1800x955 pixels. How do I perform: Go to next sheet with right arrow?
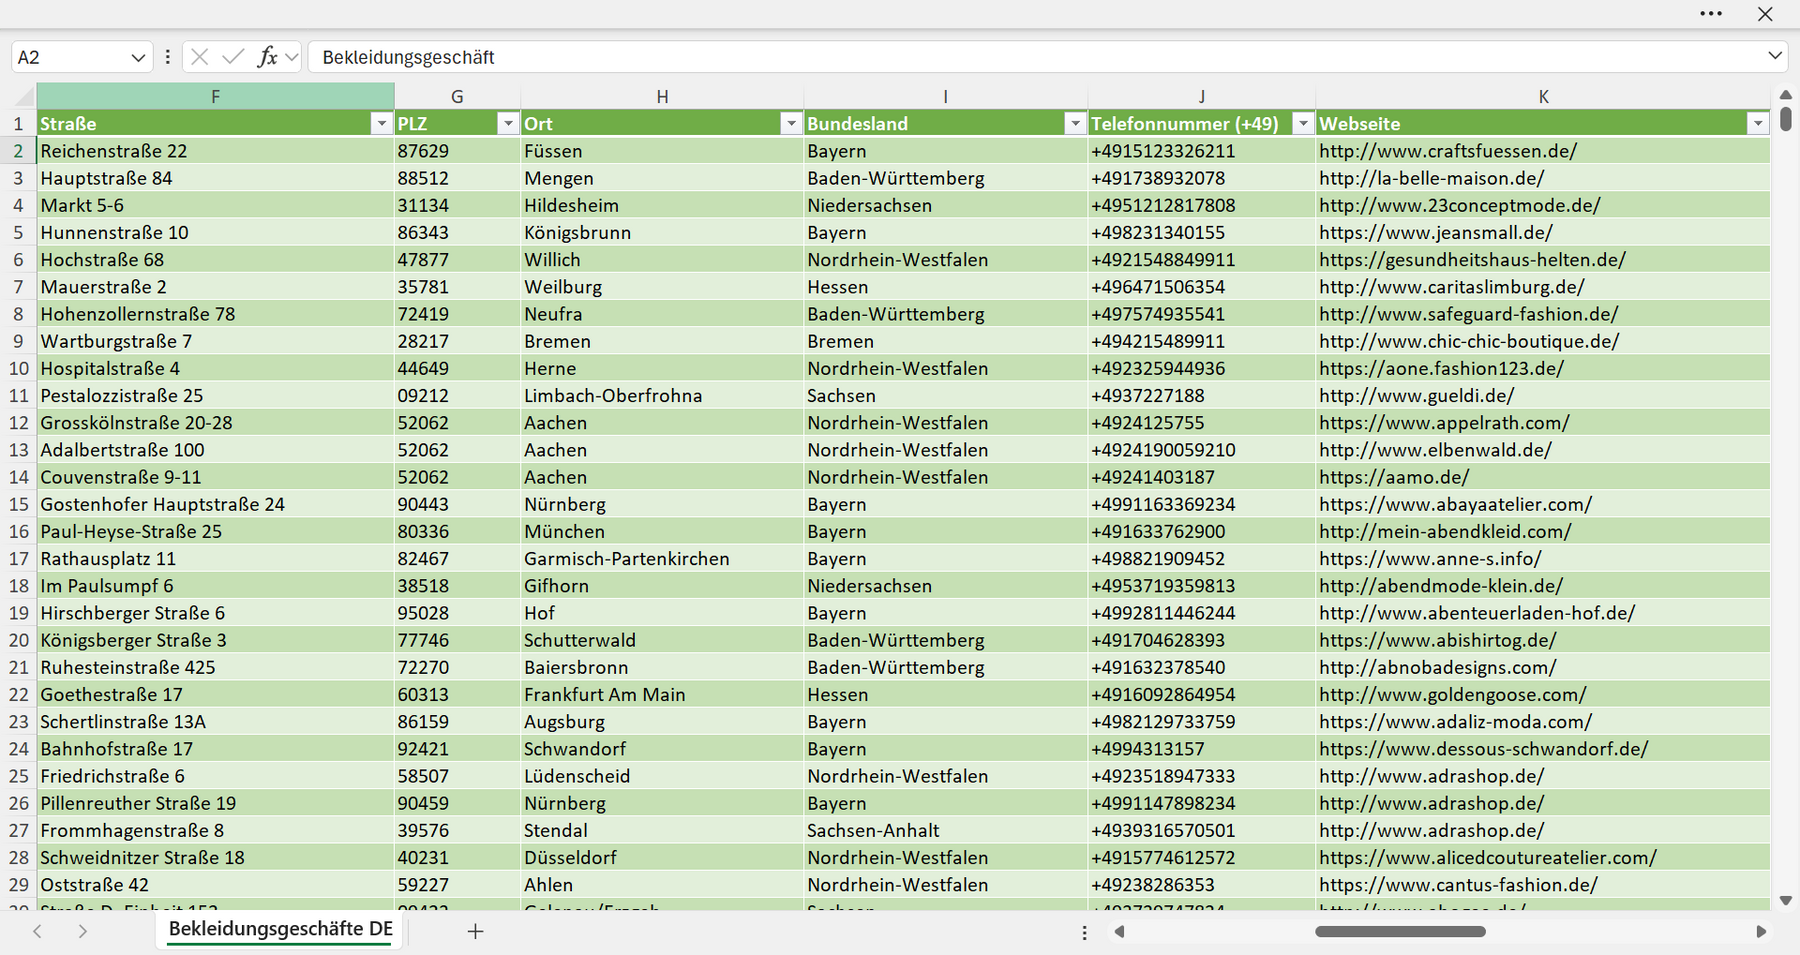83,931
